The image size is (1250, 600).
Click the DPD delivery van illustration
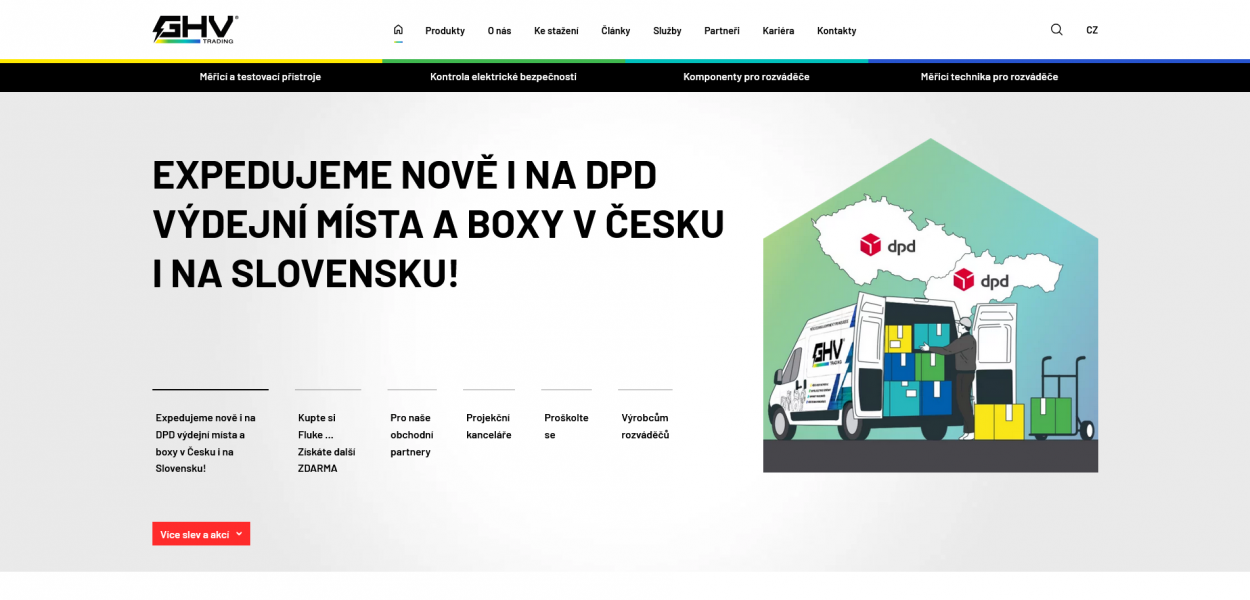(x=930, y=305)
